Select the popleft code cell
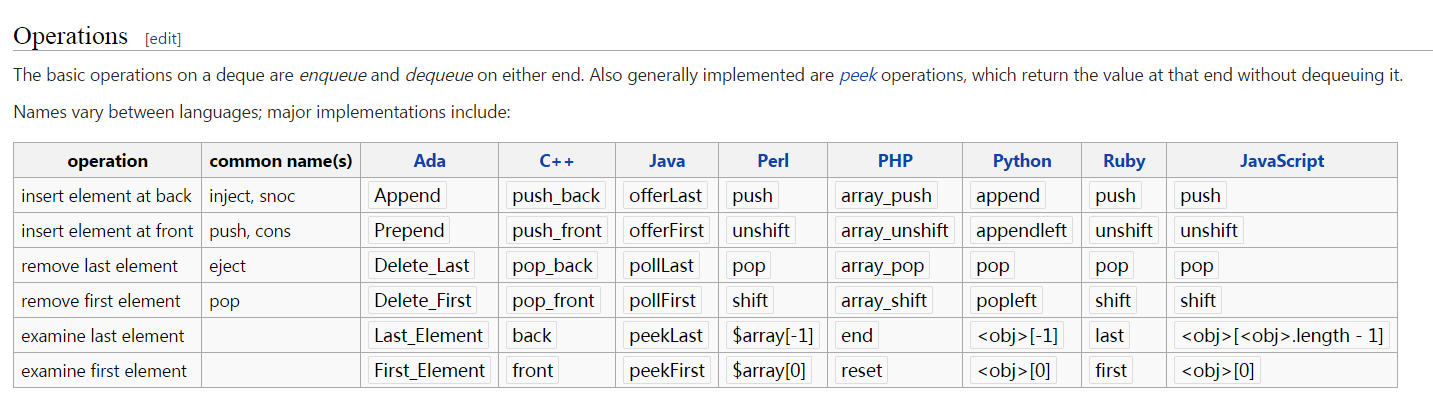Screen dimensions: 1433x418 point(1007,300)
